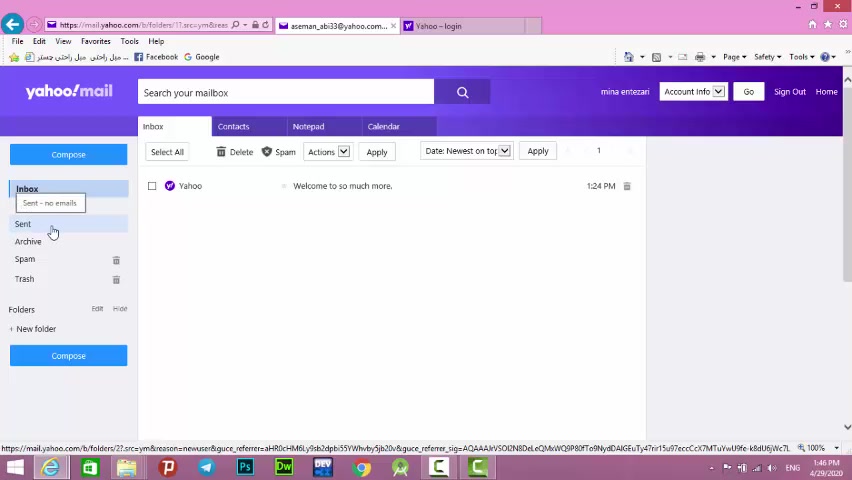Open the Archive folder

point(28,241)
